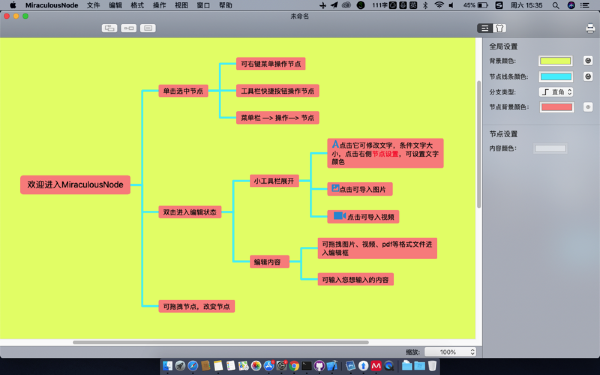This screenshot has height=375, width=600.
Task: Select the 双击进入编辑状态 node
Action: (190, 212)
